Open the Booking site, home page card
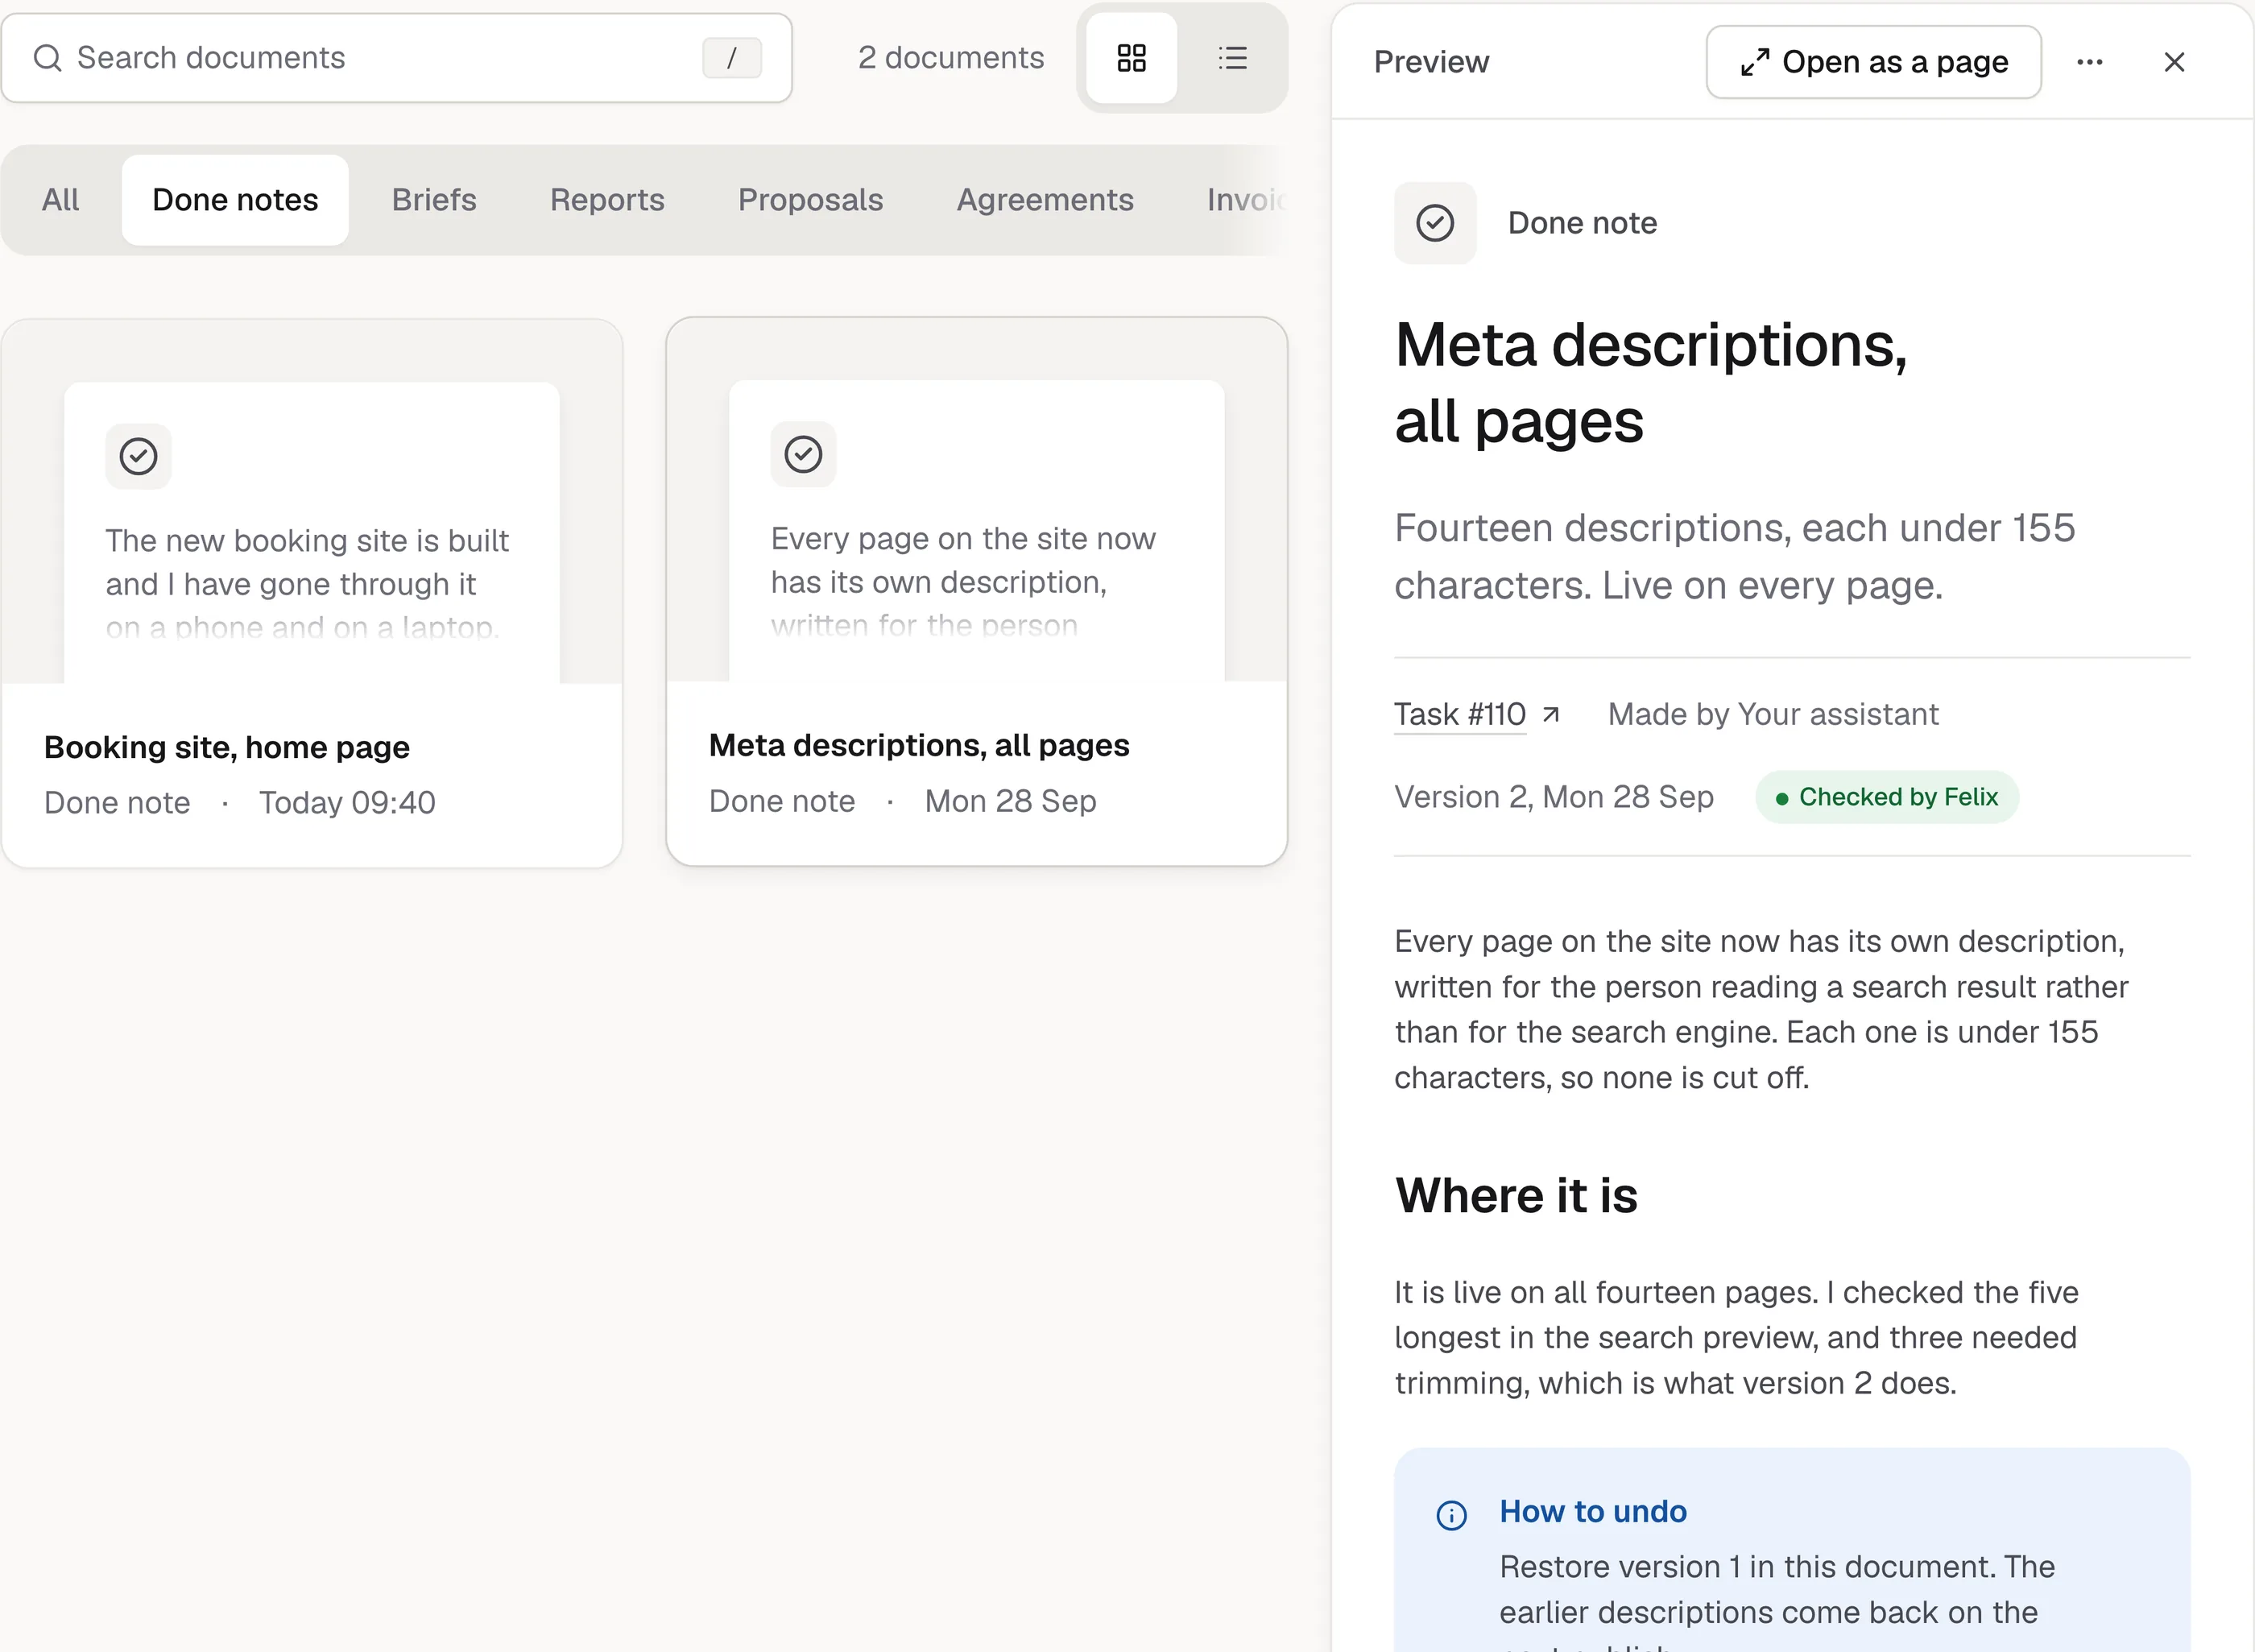Viewport: 2255px width, 1652px height. coord(312,593)
